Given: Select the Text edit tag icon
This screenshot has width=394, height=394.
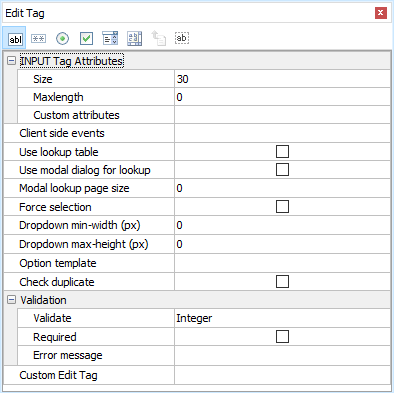Looking at the screenshot, I should tap(14, 38).
